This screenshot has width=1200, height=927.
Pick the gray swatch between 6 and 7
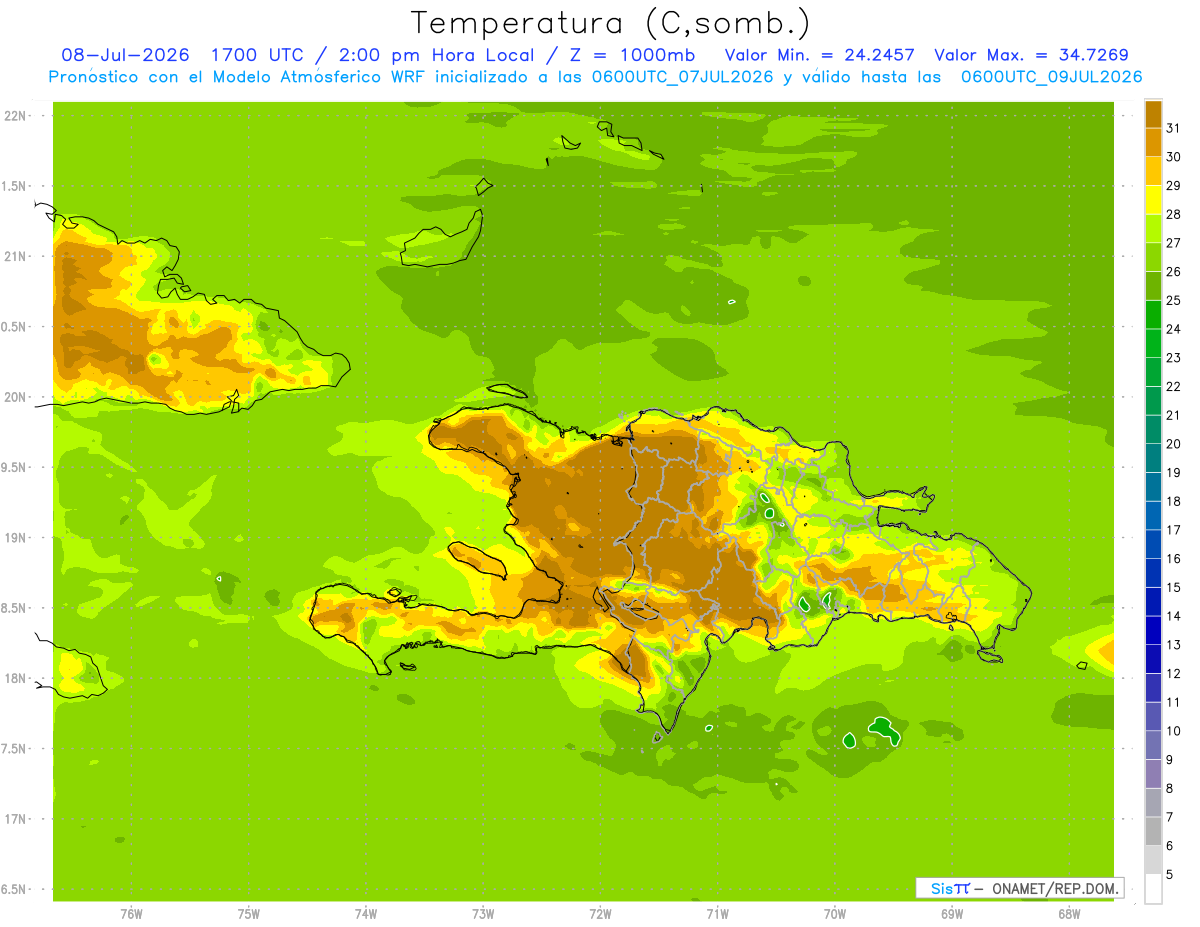(x=1153, y=831)
